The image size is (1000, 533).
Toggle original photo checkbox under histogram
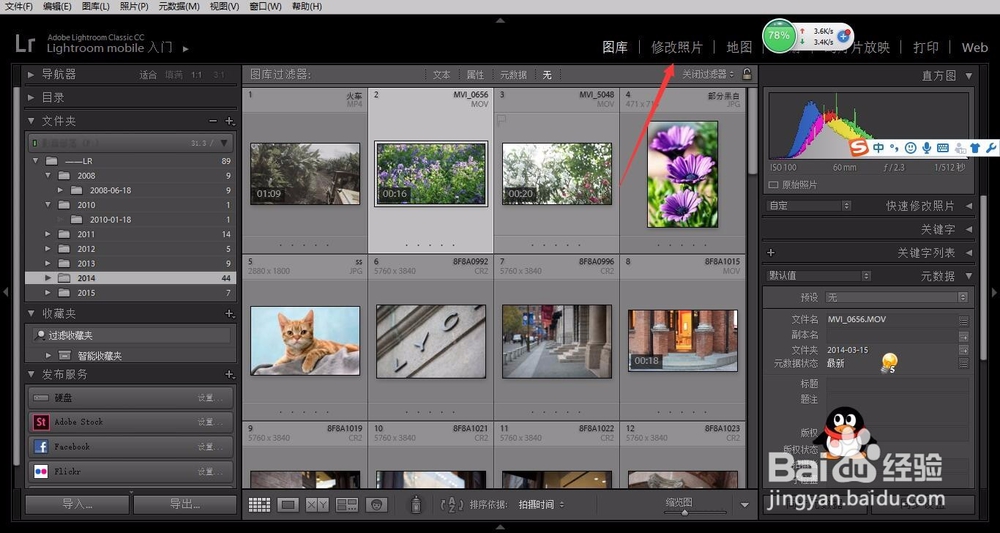tap(774, 185)
